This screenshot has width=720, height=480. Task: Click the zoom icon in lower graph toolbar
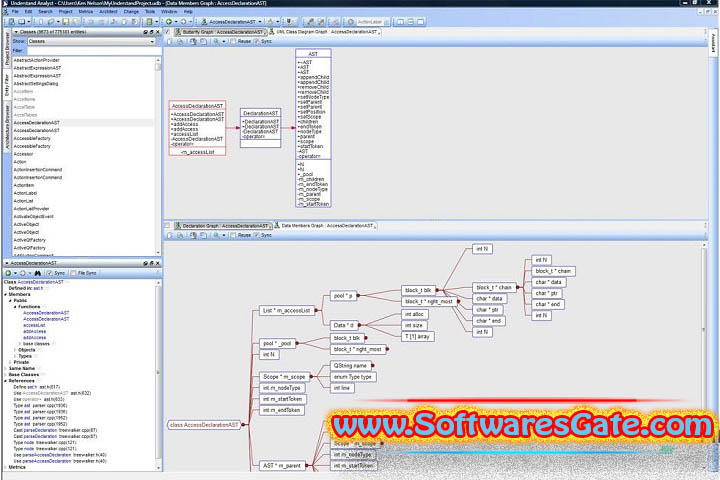tap(216, 235)
